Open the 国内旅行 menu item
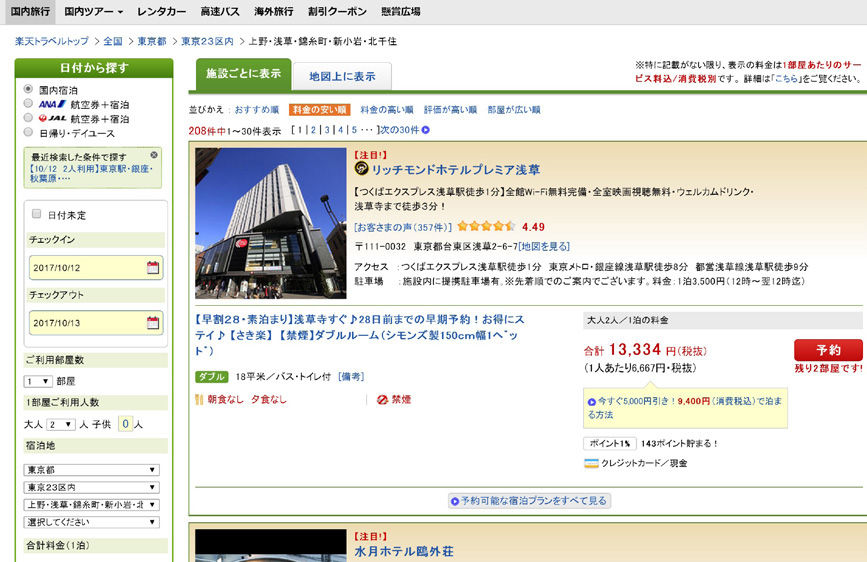The height and width of the screenshot is (562, 867). tap(30, 12)
